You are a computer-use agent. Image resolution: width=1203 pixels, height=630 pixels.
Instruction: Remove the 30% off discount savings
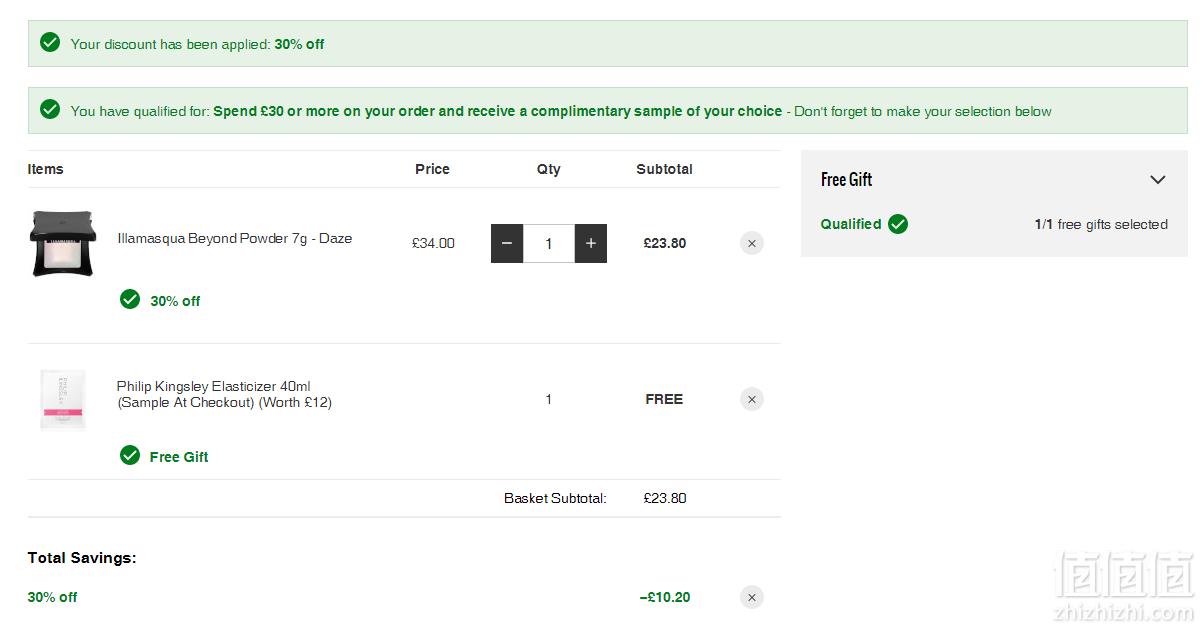pyautogui.click(x=752, y=597)
